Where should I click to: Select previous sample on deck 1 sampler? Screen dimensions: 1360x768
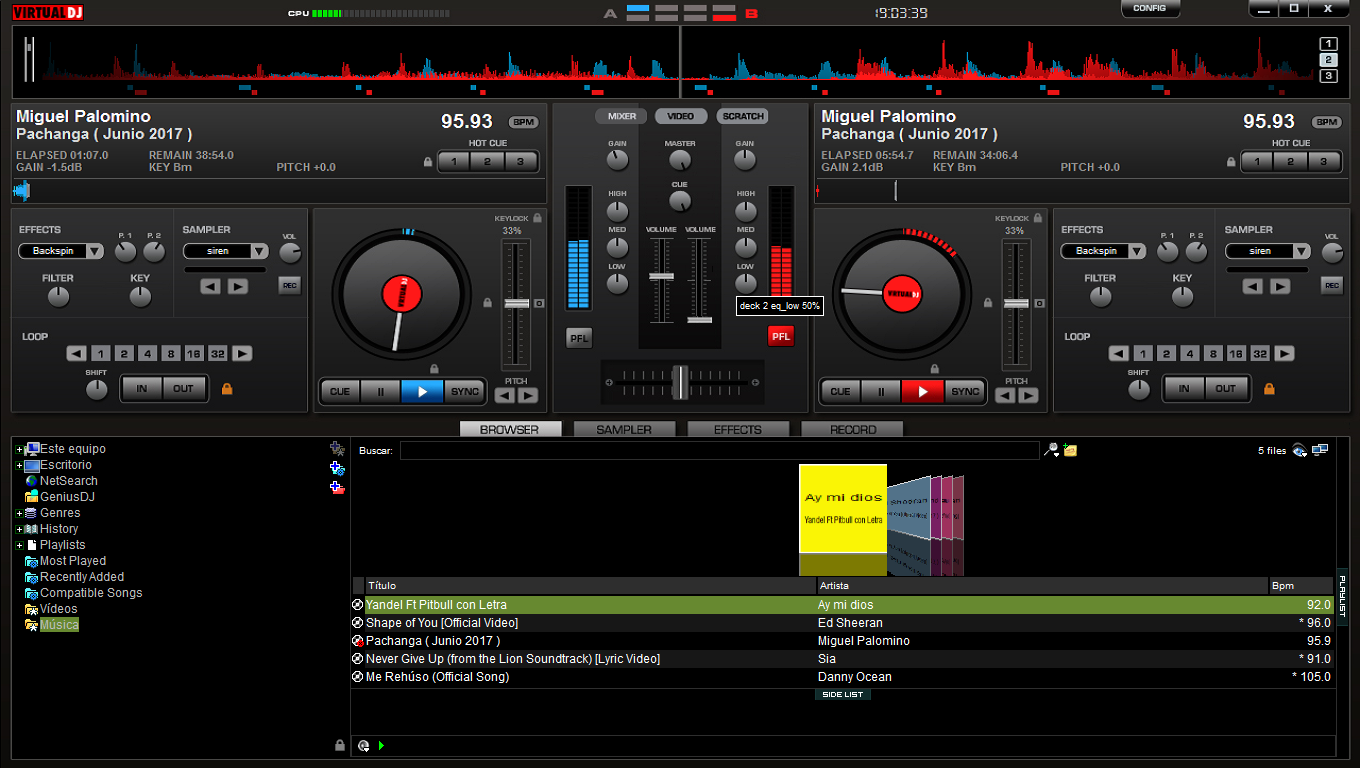(x=210, y=286)
